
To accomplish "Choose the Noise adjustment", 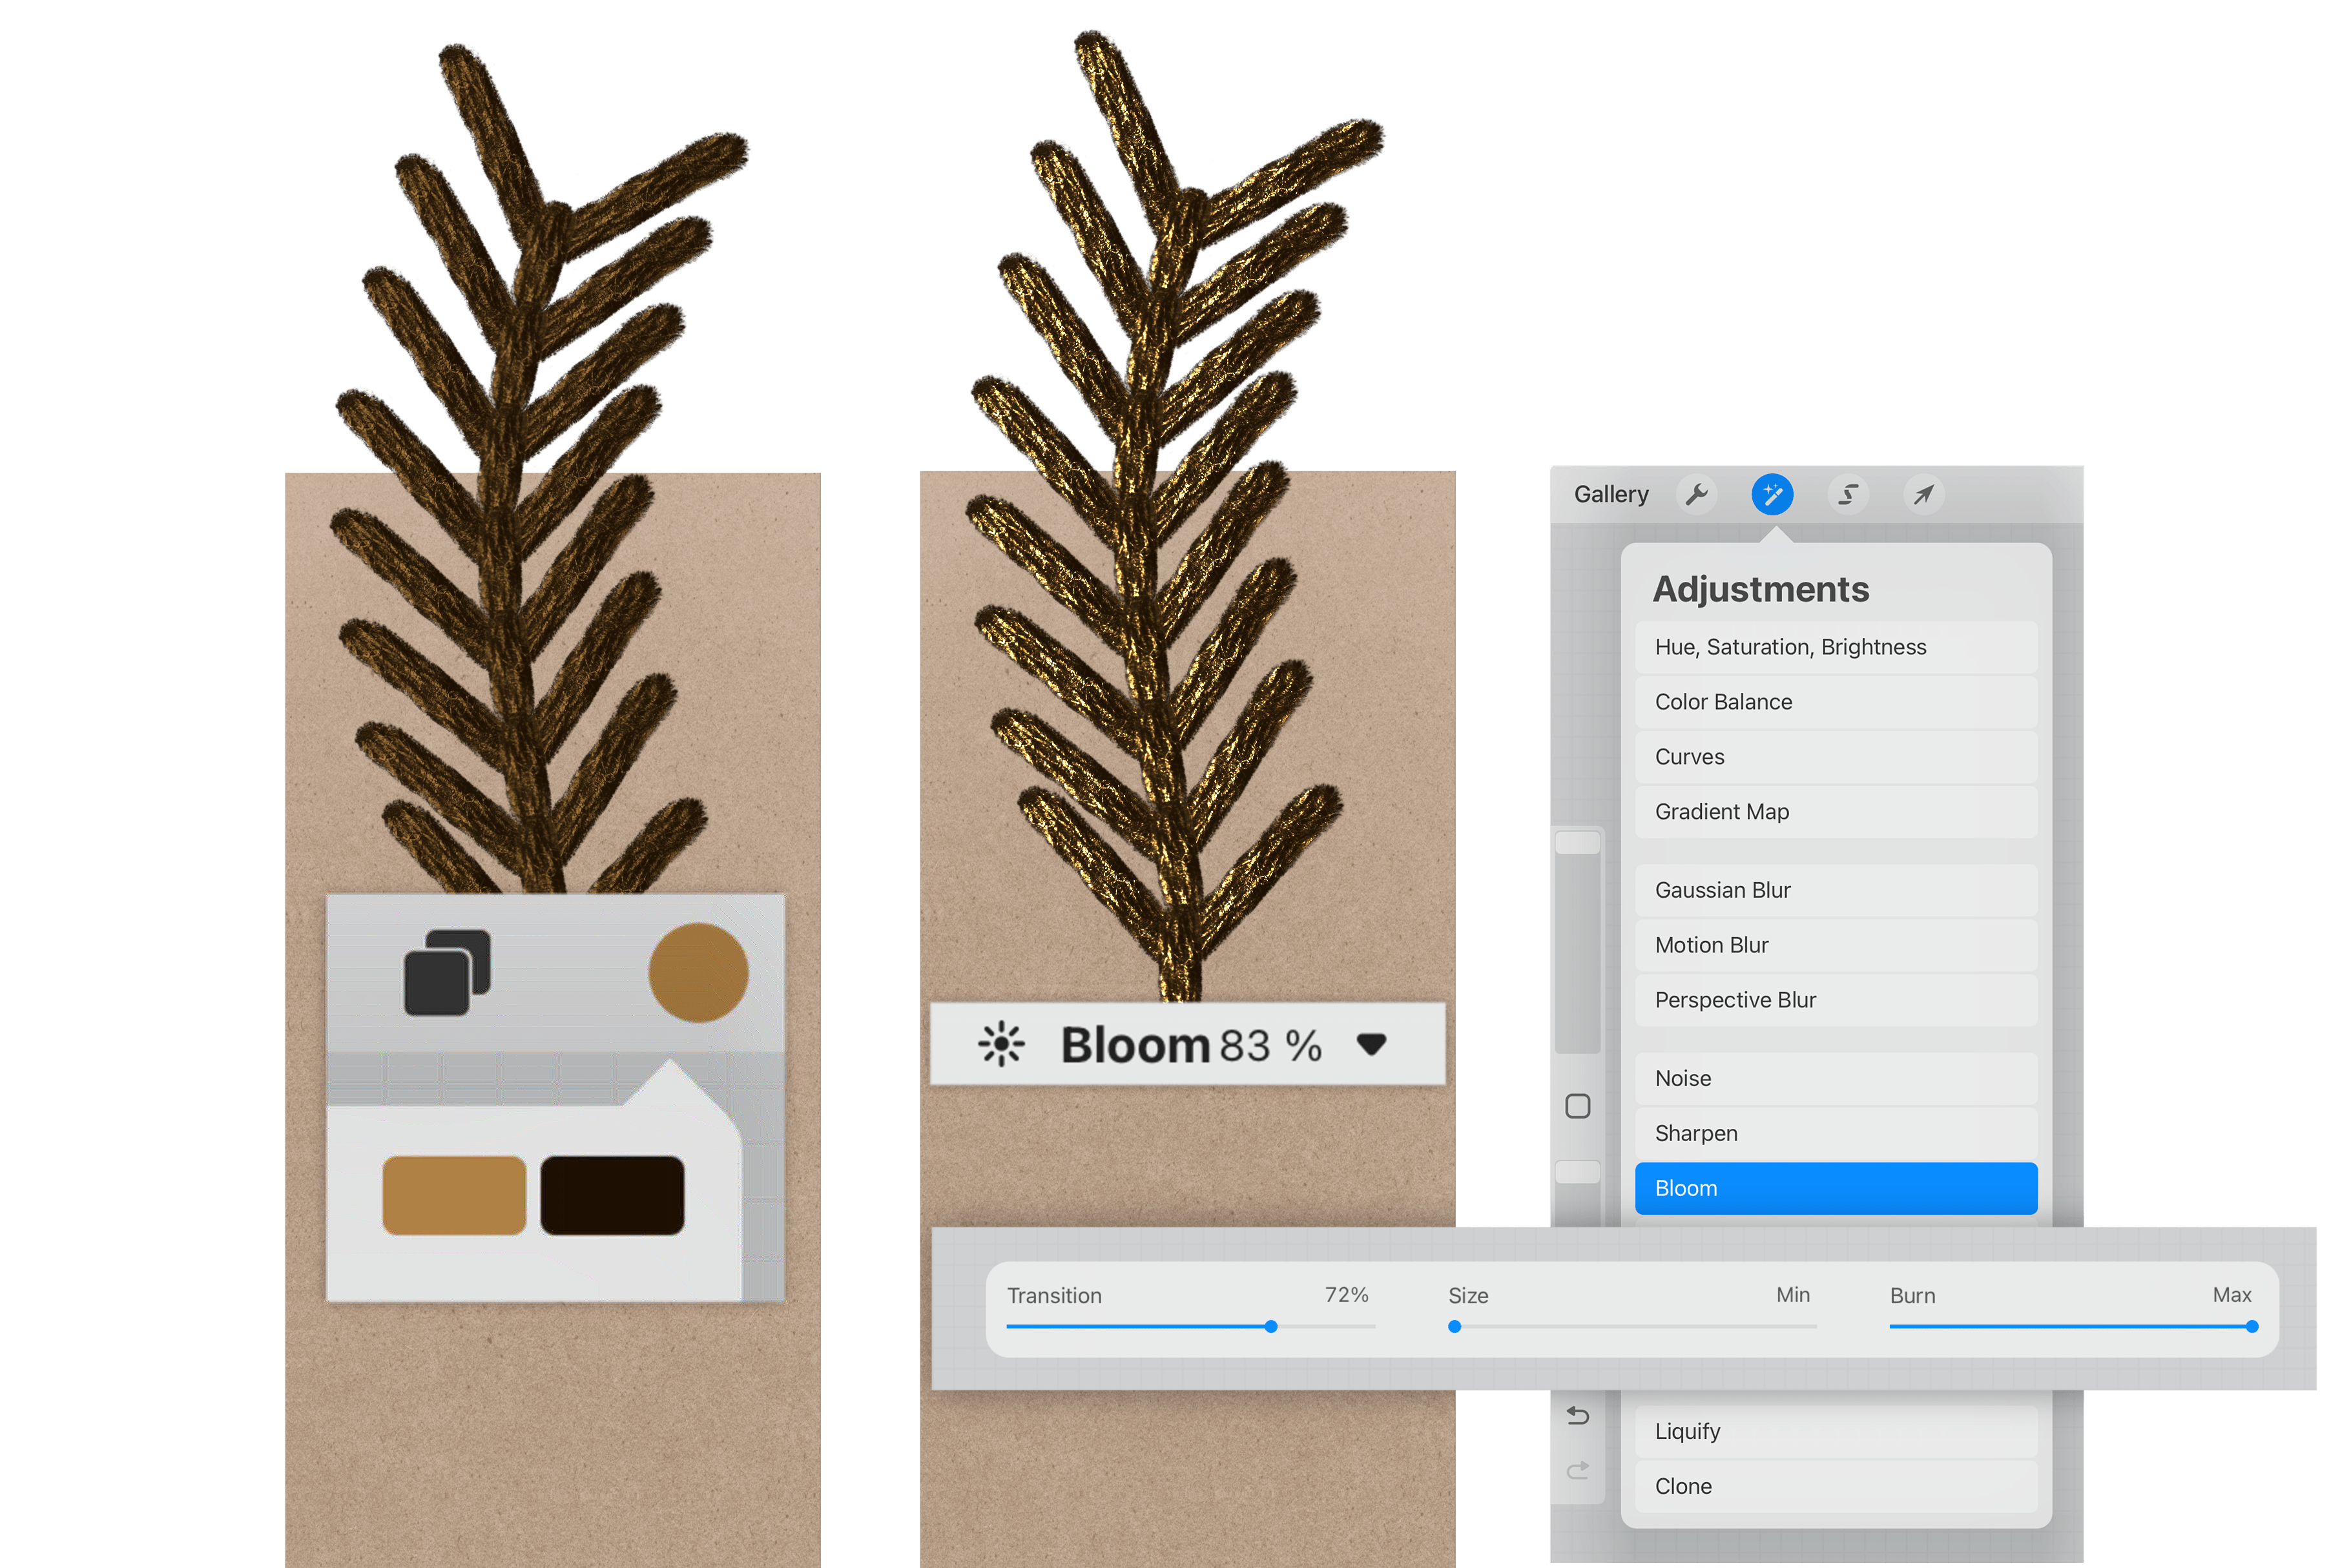I will 1836,1078.
